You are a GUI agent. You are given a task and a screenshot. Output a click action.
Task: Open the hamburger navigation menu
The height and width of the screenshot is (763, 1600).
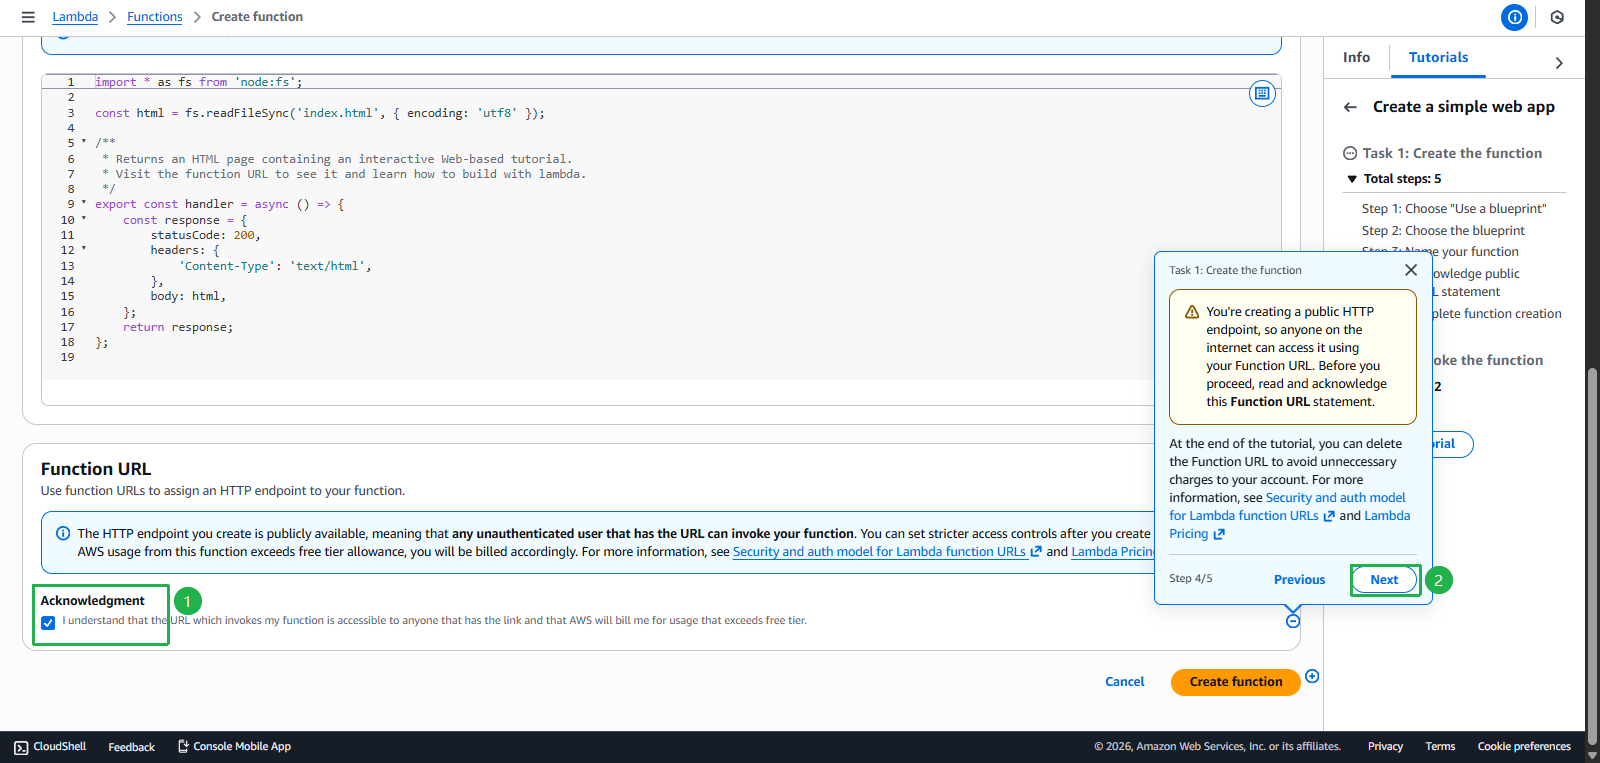[28, 17]
